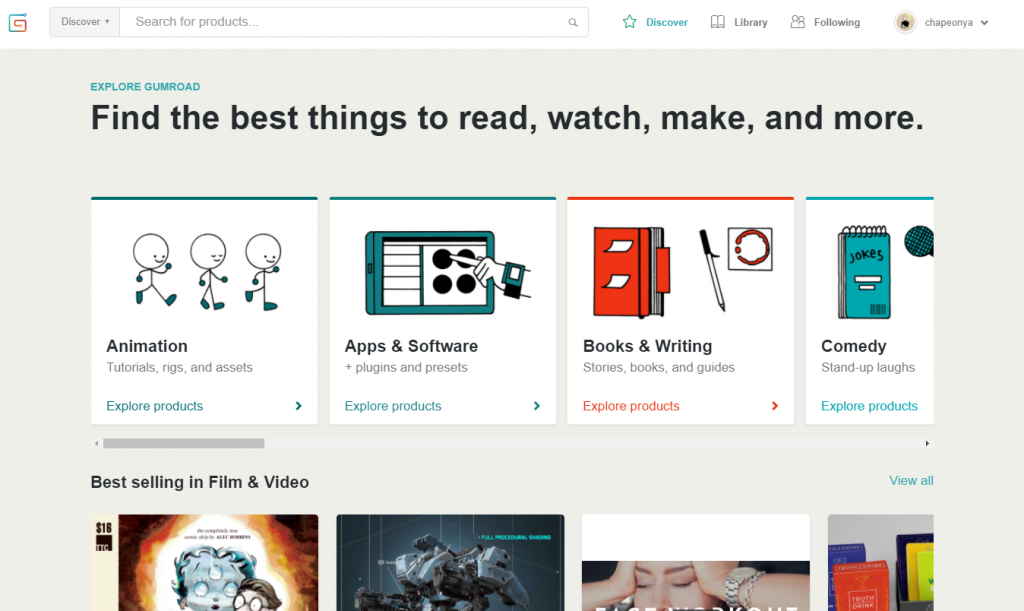Click the EXPLORE GUMROAD label
1024x611 pixels.
click(x=146, y=87)
